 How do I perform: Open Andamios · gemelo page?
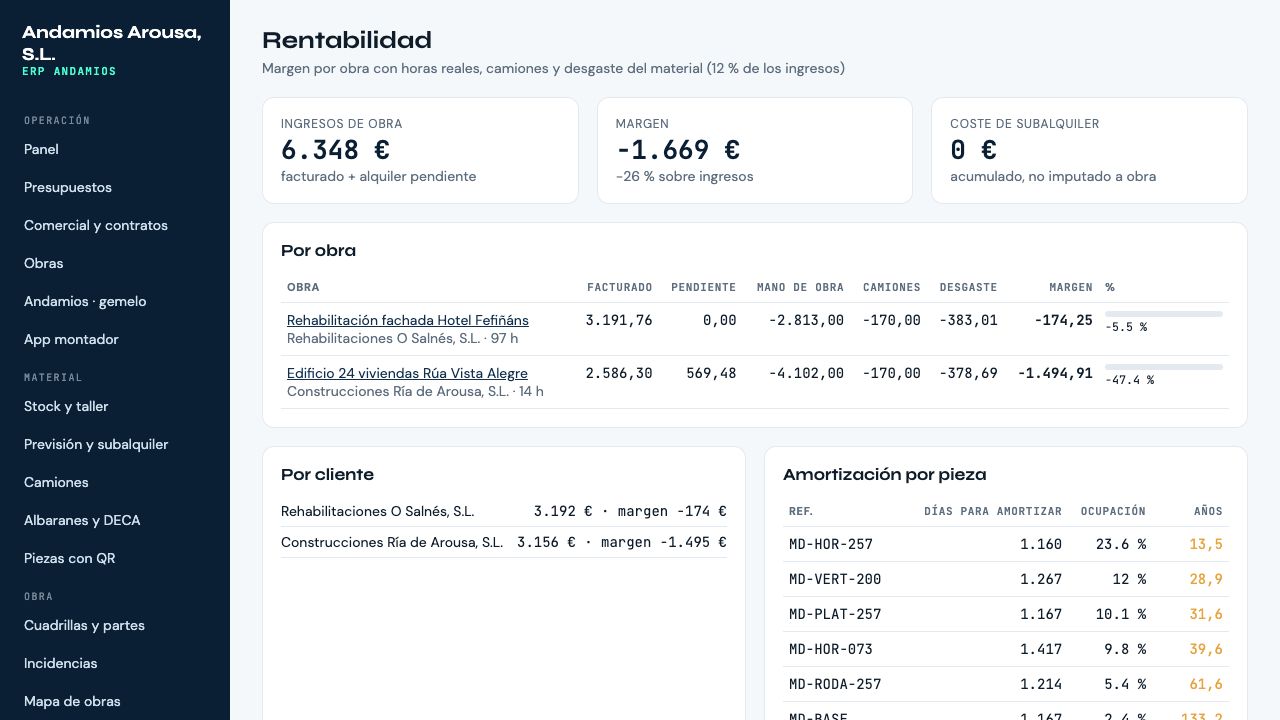[85, 301]
